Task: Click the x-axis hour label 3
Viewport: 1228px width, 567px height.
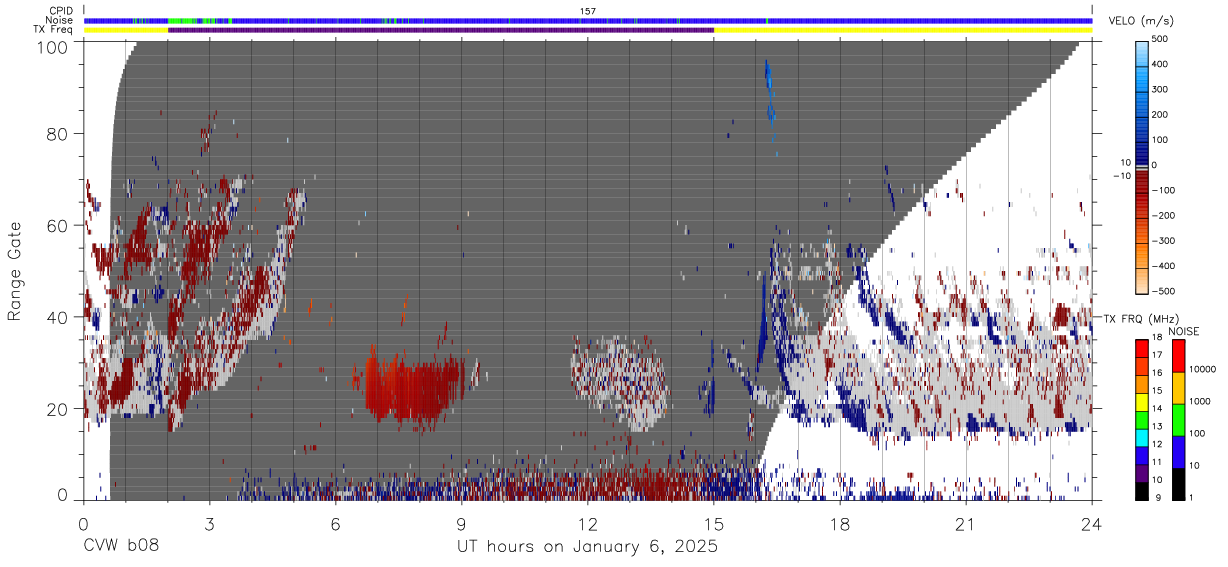Action: (x=210, y=523)
